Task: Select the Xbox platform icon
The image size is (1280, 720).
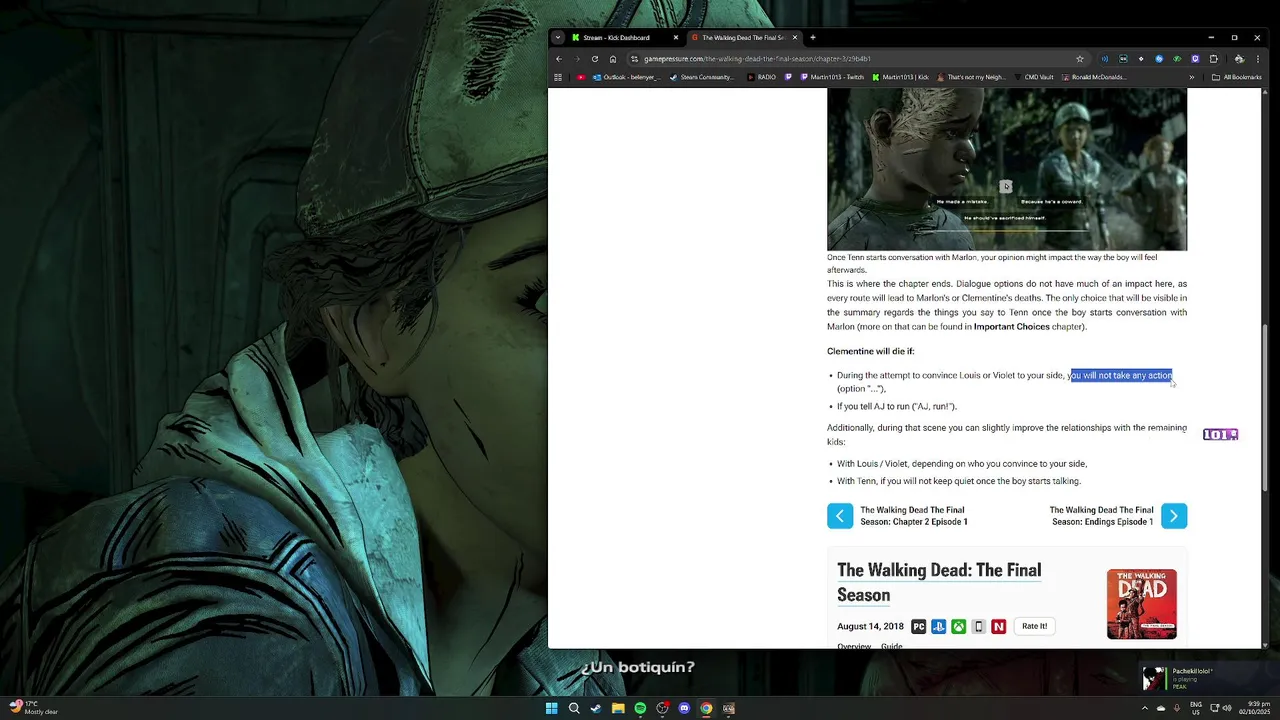Action: [x=958, y=627]
